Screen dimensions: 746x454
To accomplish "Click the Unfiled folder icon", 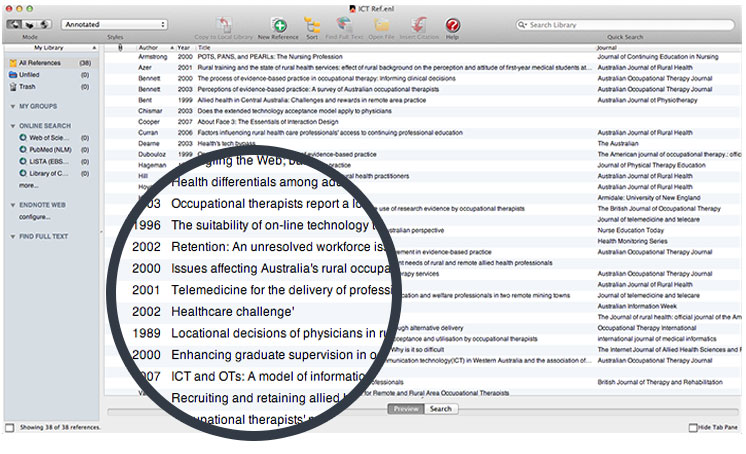I will pyautogui.click(x=13, y=75).
